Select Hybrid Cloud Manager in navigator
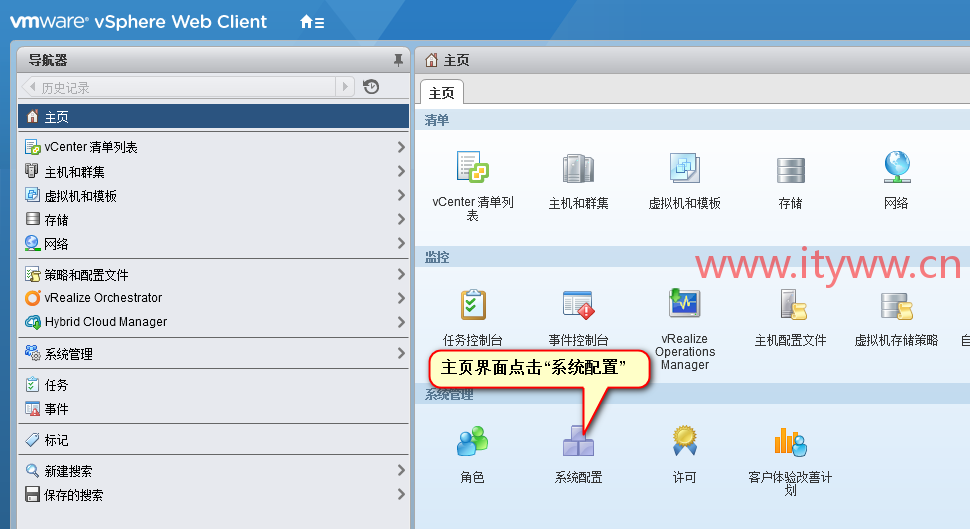The height and width of the screenshot is (529, 970). point(213,322)
